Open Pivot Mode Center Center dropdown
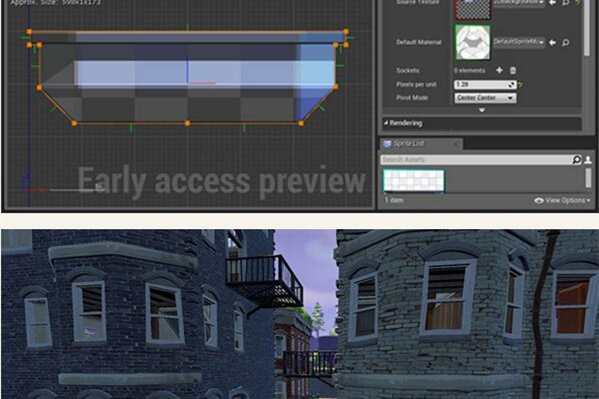Viewport: 599px width, 399px height. coord(485,98)
